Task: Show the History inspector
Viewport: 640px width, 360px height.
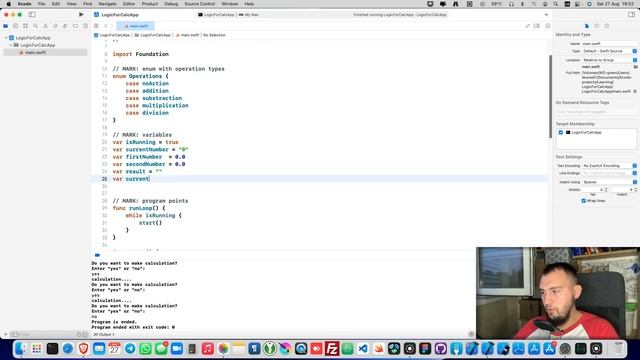Action: pyautogui.click(x=597, y=26)
